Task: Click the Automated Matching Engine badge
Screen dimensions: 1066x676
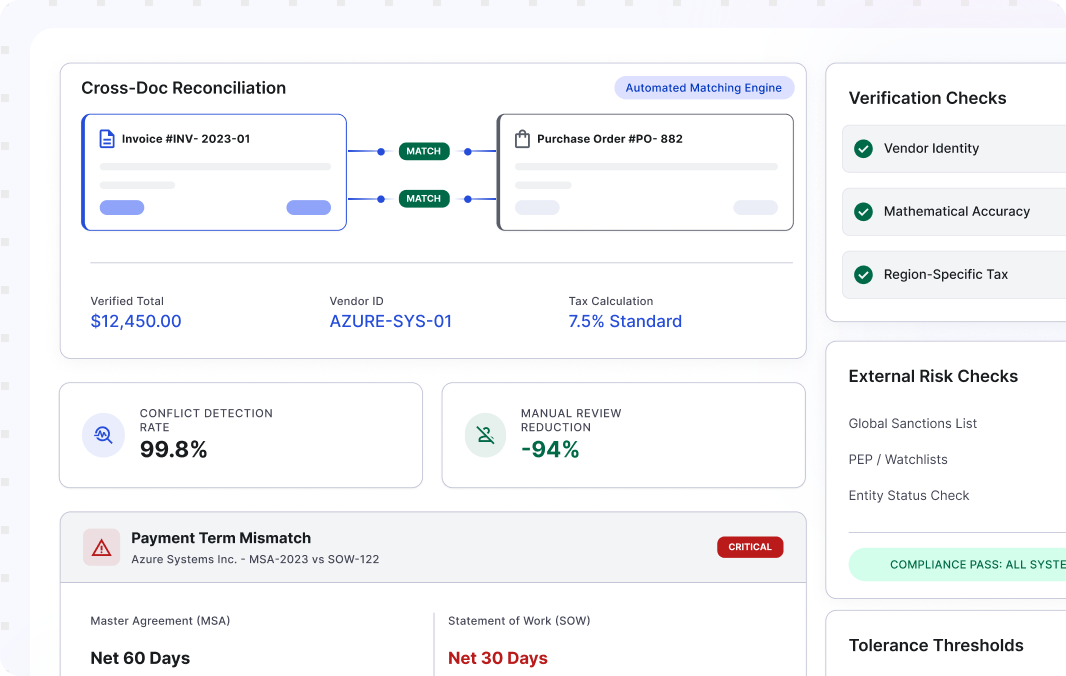Action: coord(704,88)
